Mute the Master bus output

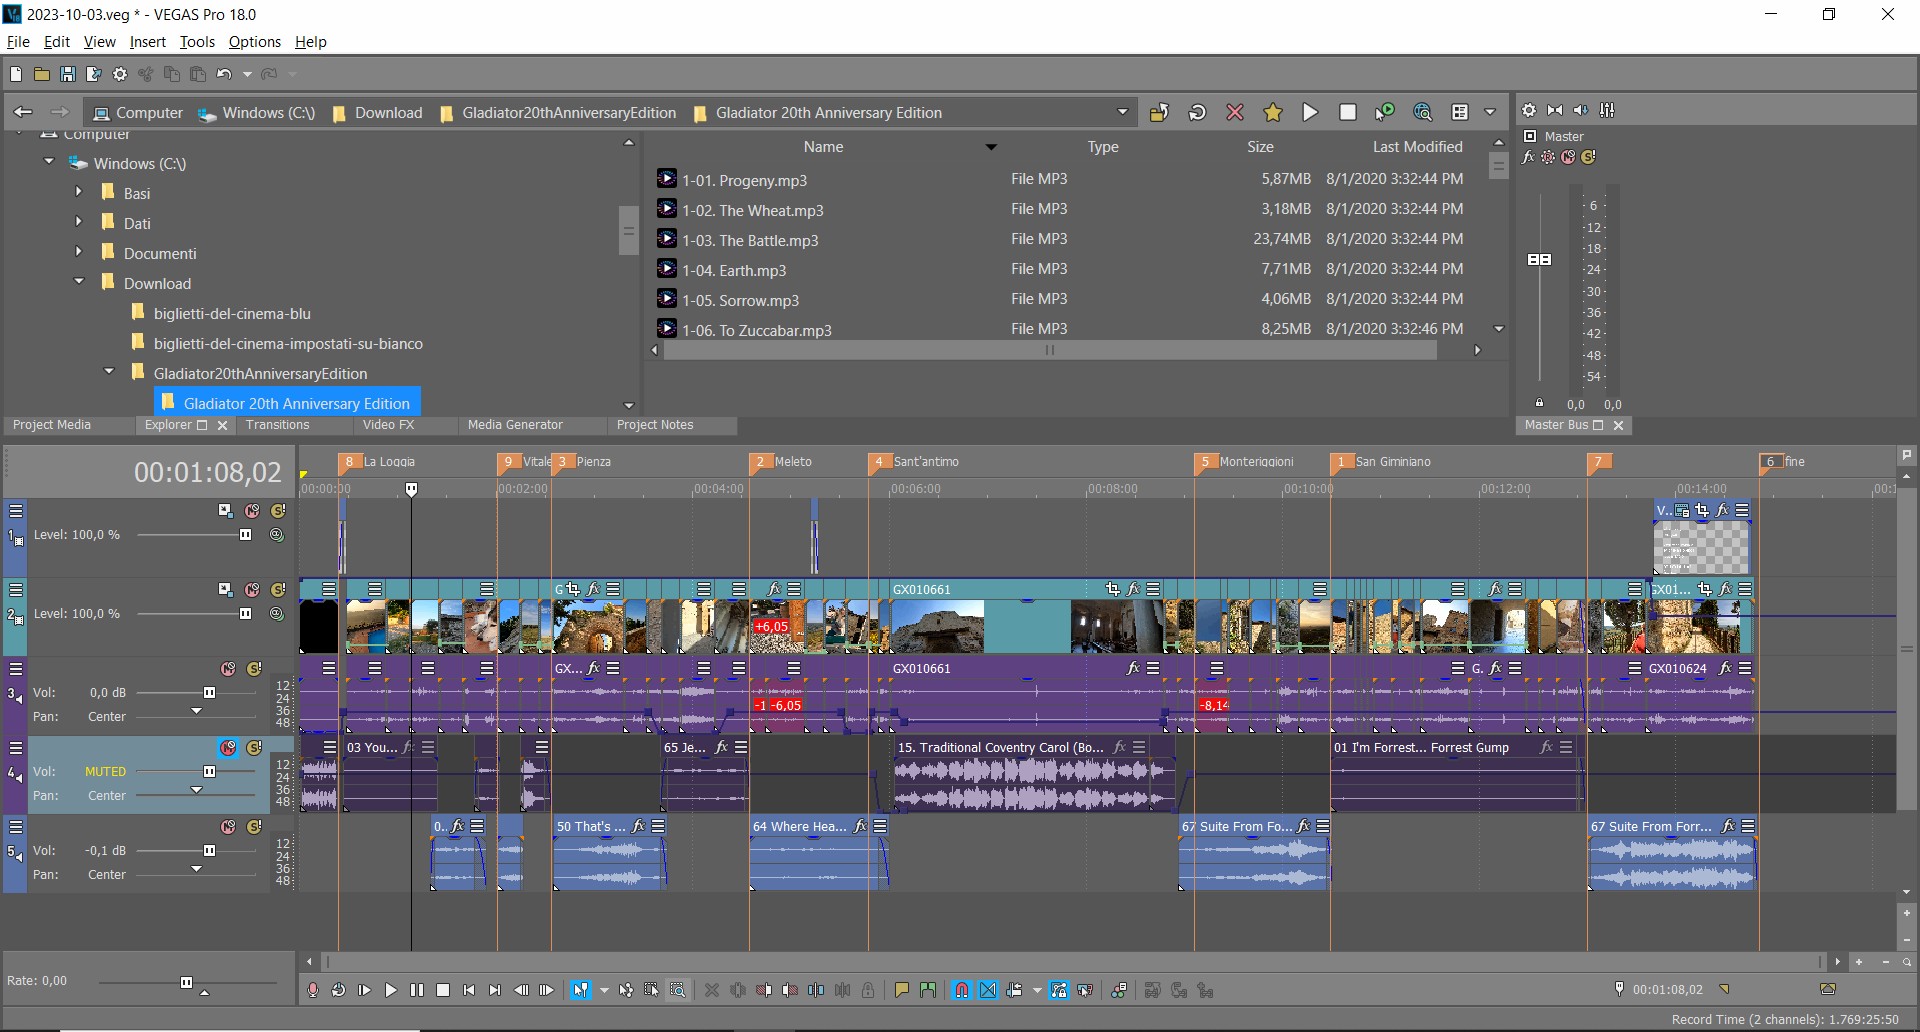(1568, 157)
